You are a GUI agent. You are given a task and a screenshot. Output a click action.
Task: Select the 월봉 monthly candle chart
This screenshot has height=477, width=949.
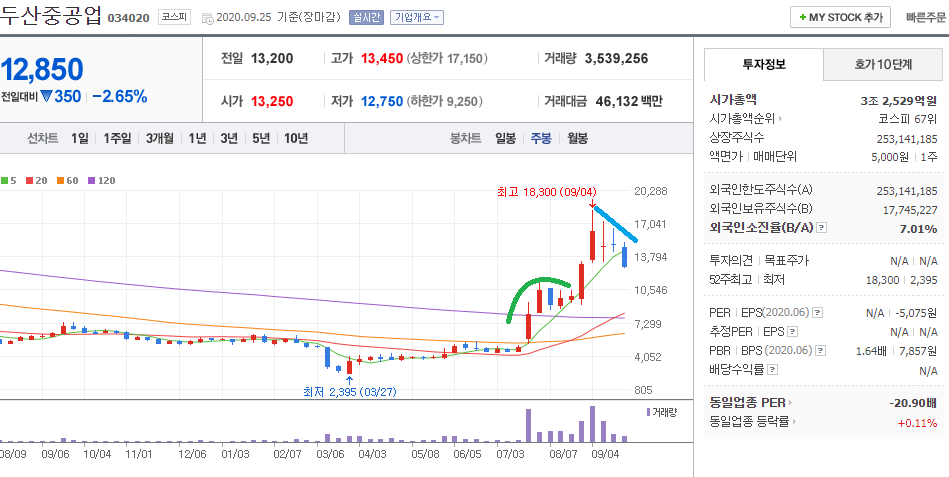click(577, 139)
